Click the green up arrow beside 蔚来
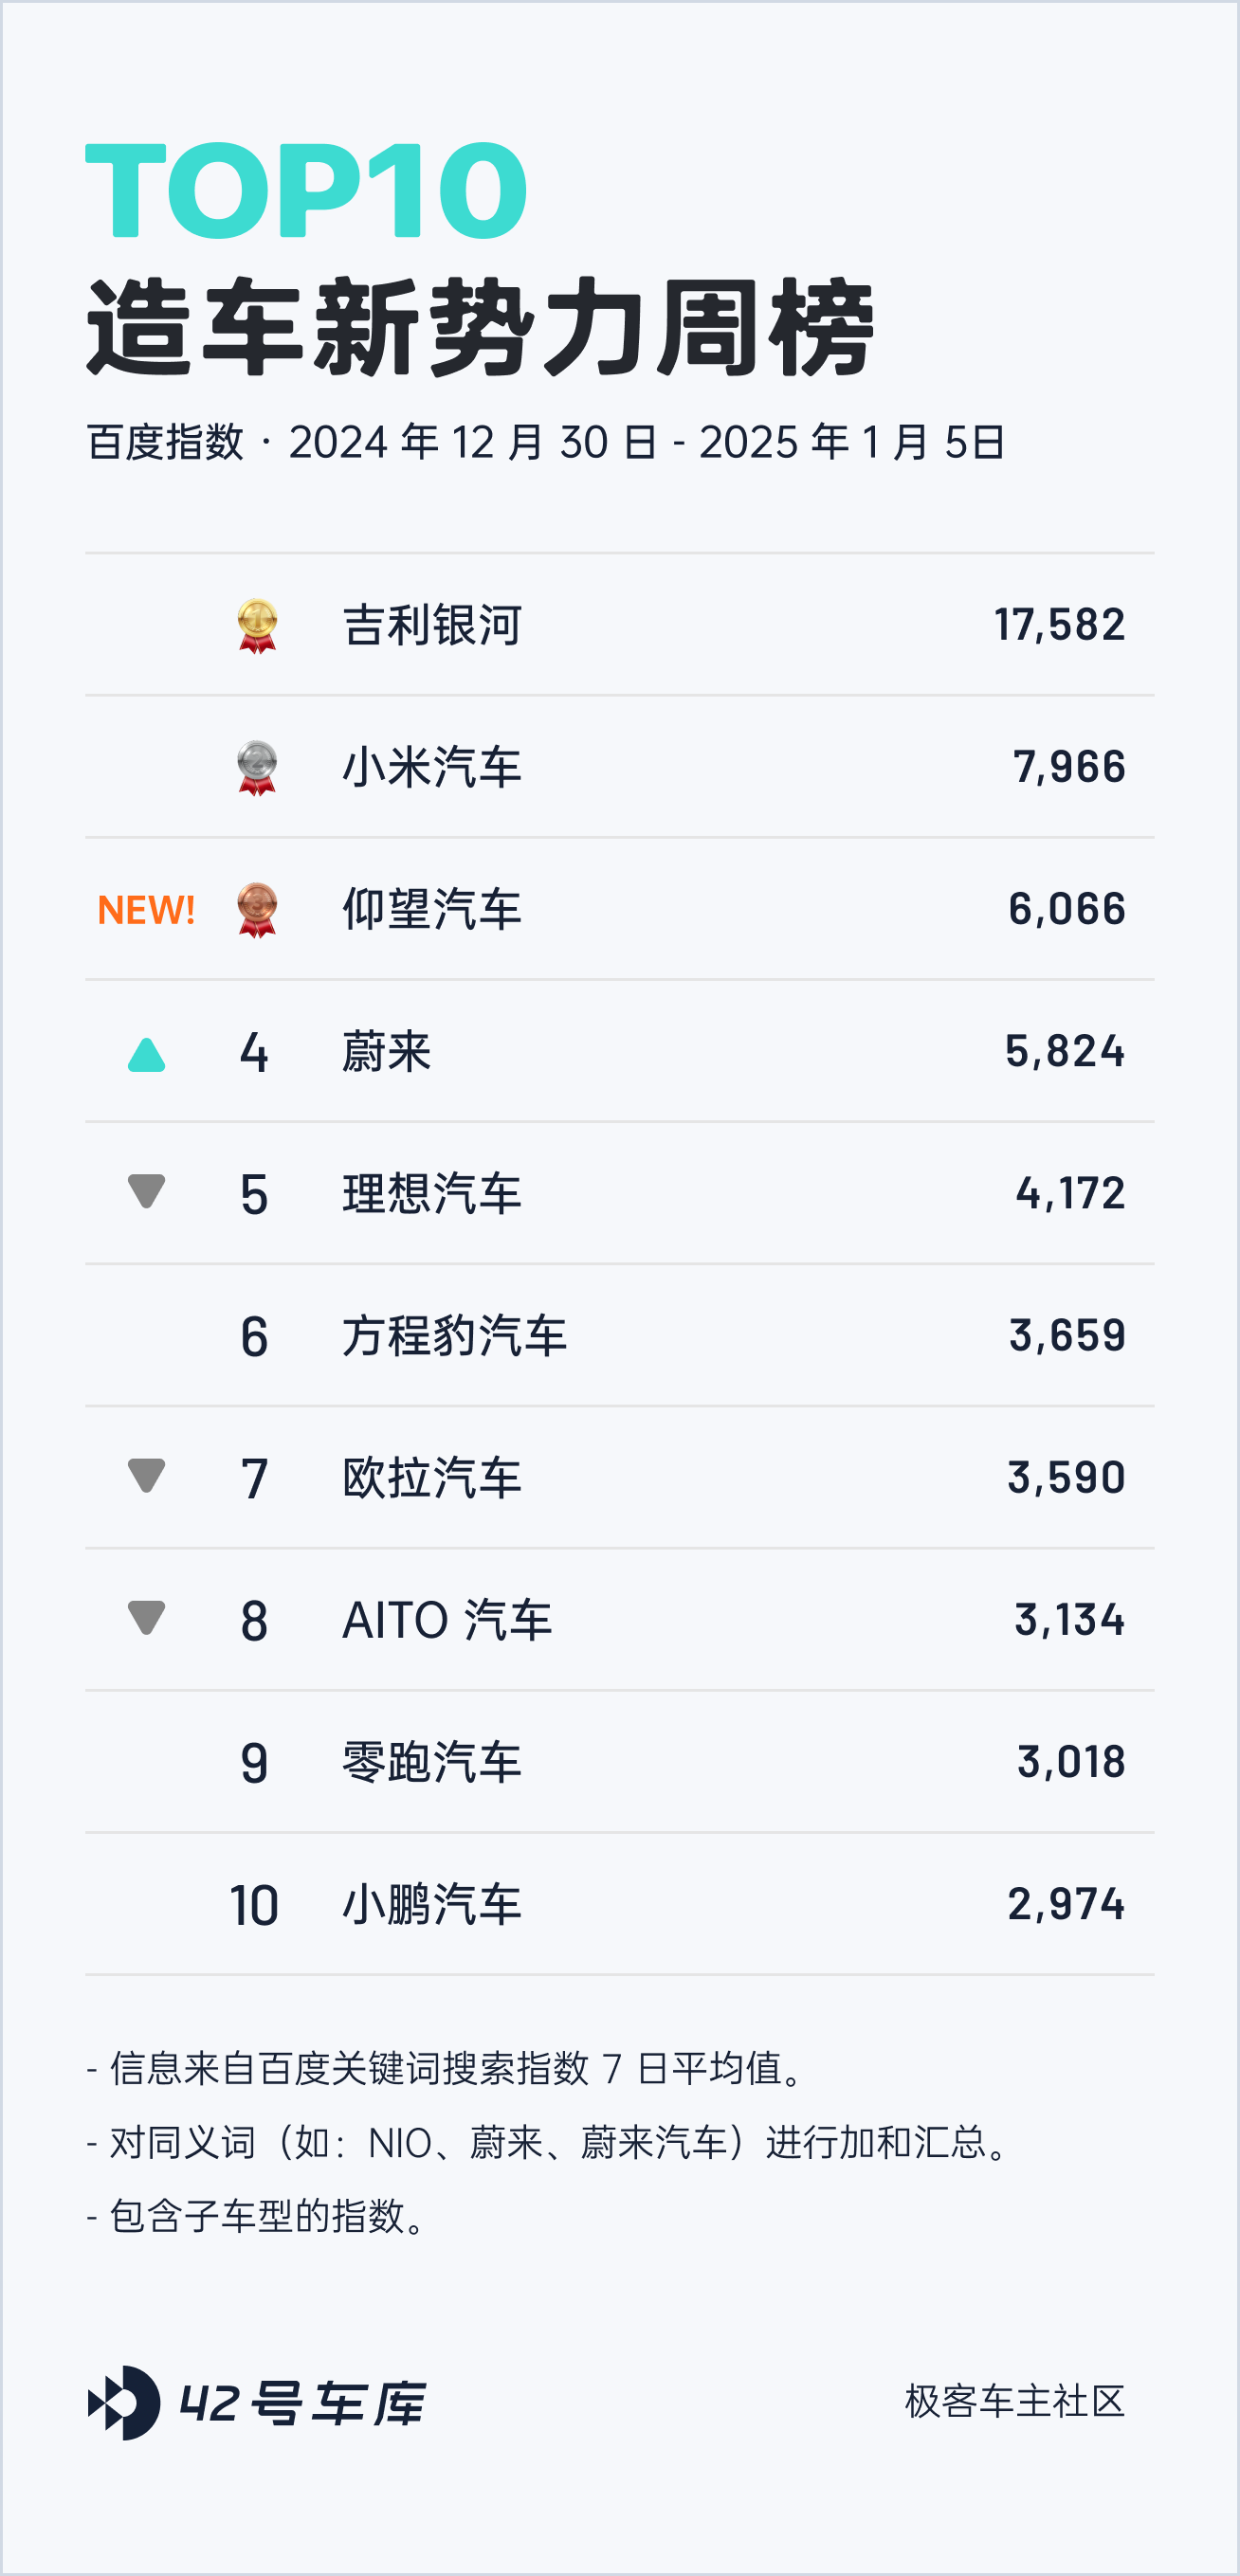Viewport: 1240px width, 2576px height. 147,1054
